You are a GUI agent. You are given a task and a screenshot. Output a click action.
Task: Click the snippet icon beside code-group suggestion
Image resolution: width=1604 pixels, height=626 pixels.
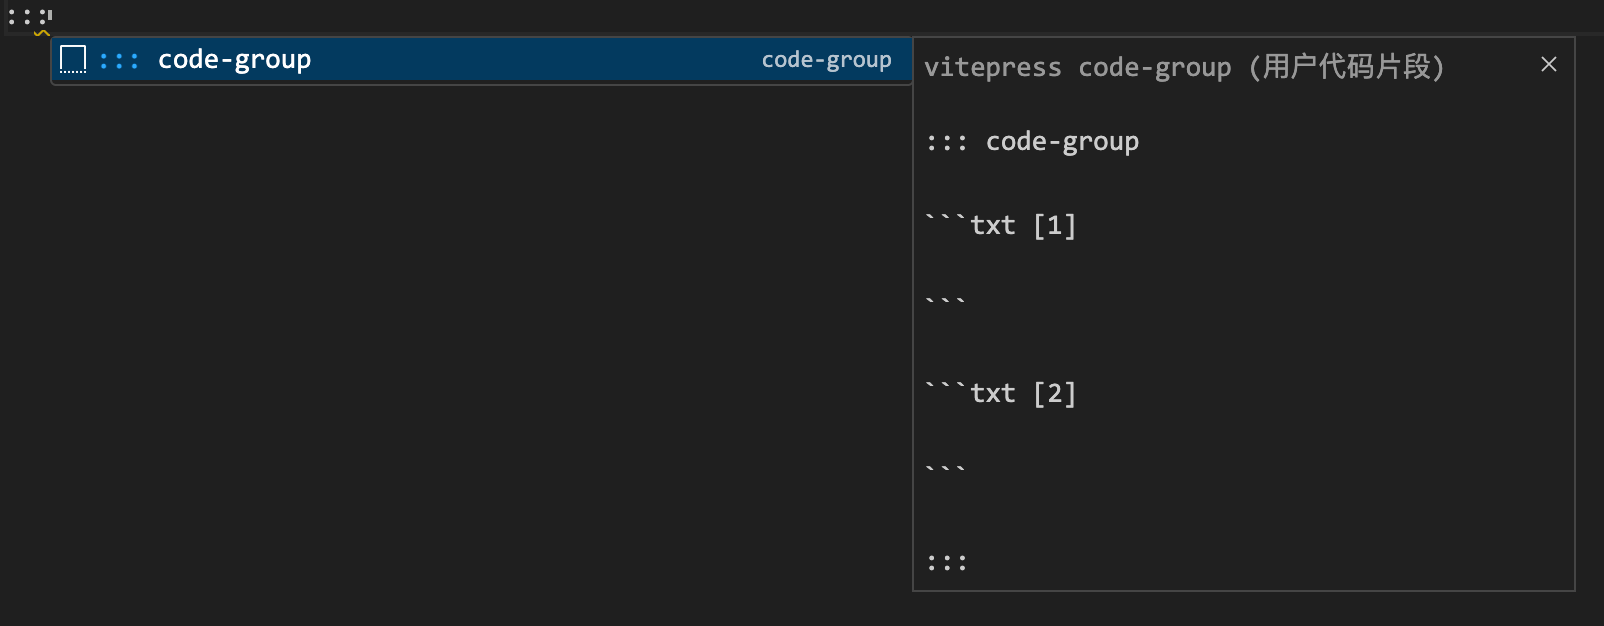(73, 60)
